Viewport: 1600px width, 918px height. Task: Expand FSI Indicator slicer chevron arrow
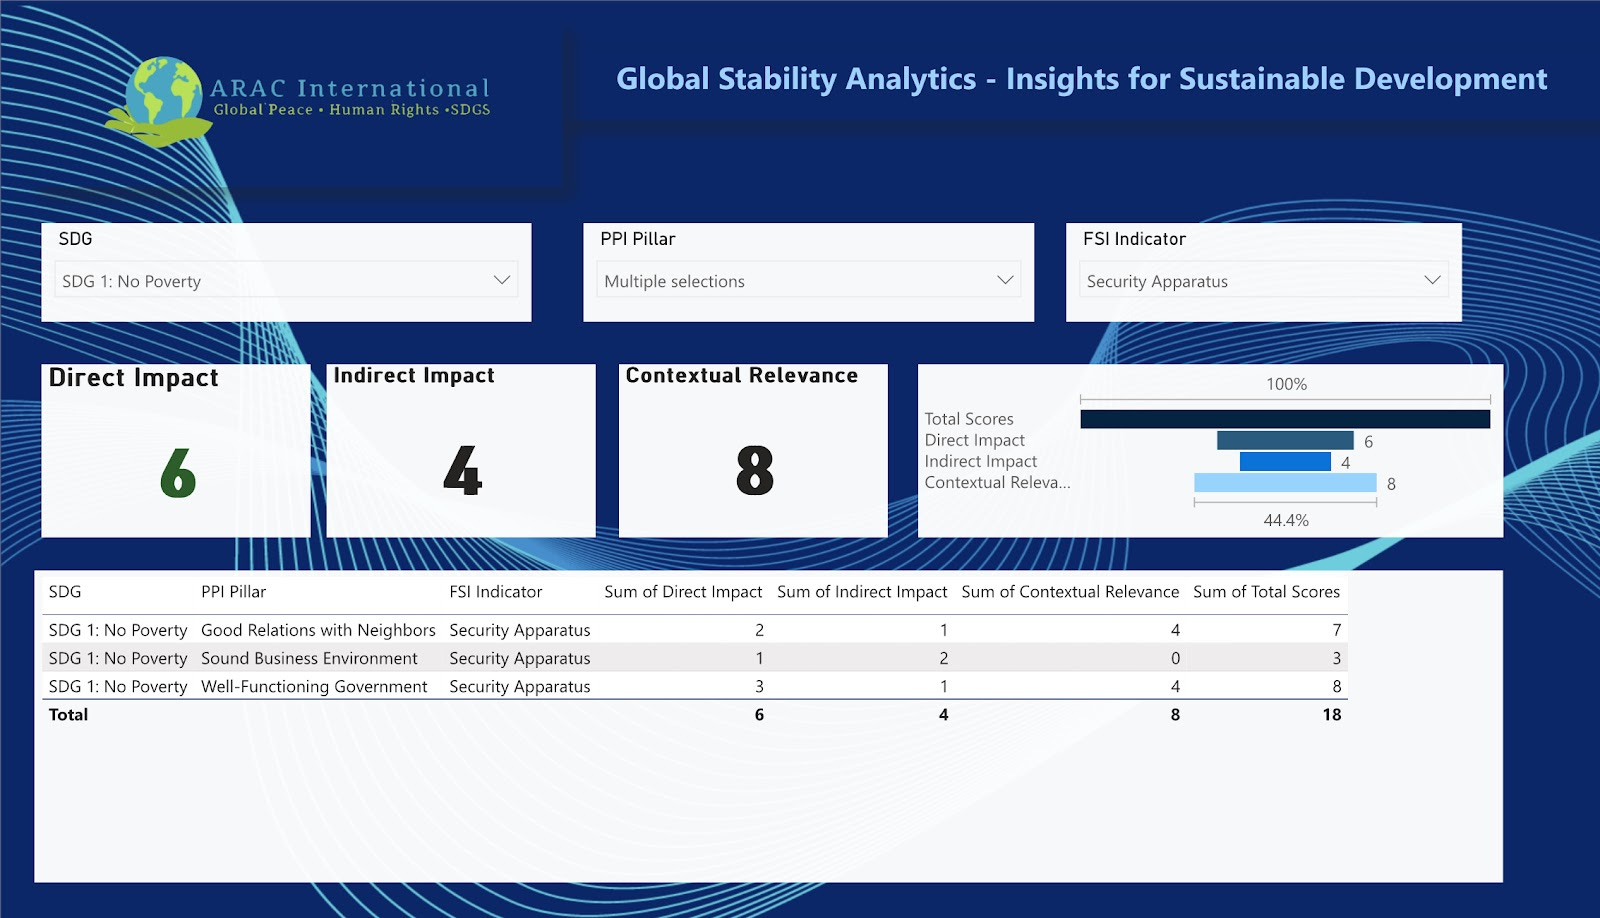(x=1432, y=281)
